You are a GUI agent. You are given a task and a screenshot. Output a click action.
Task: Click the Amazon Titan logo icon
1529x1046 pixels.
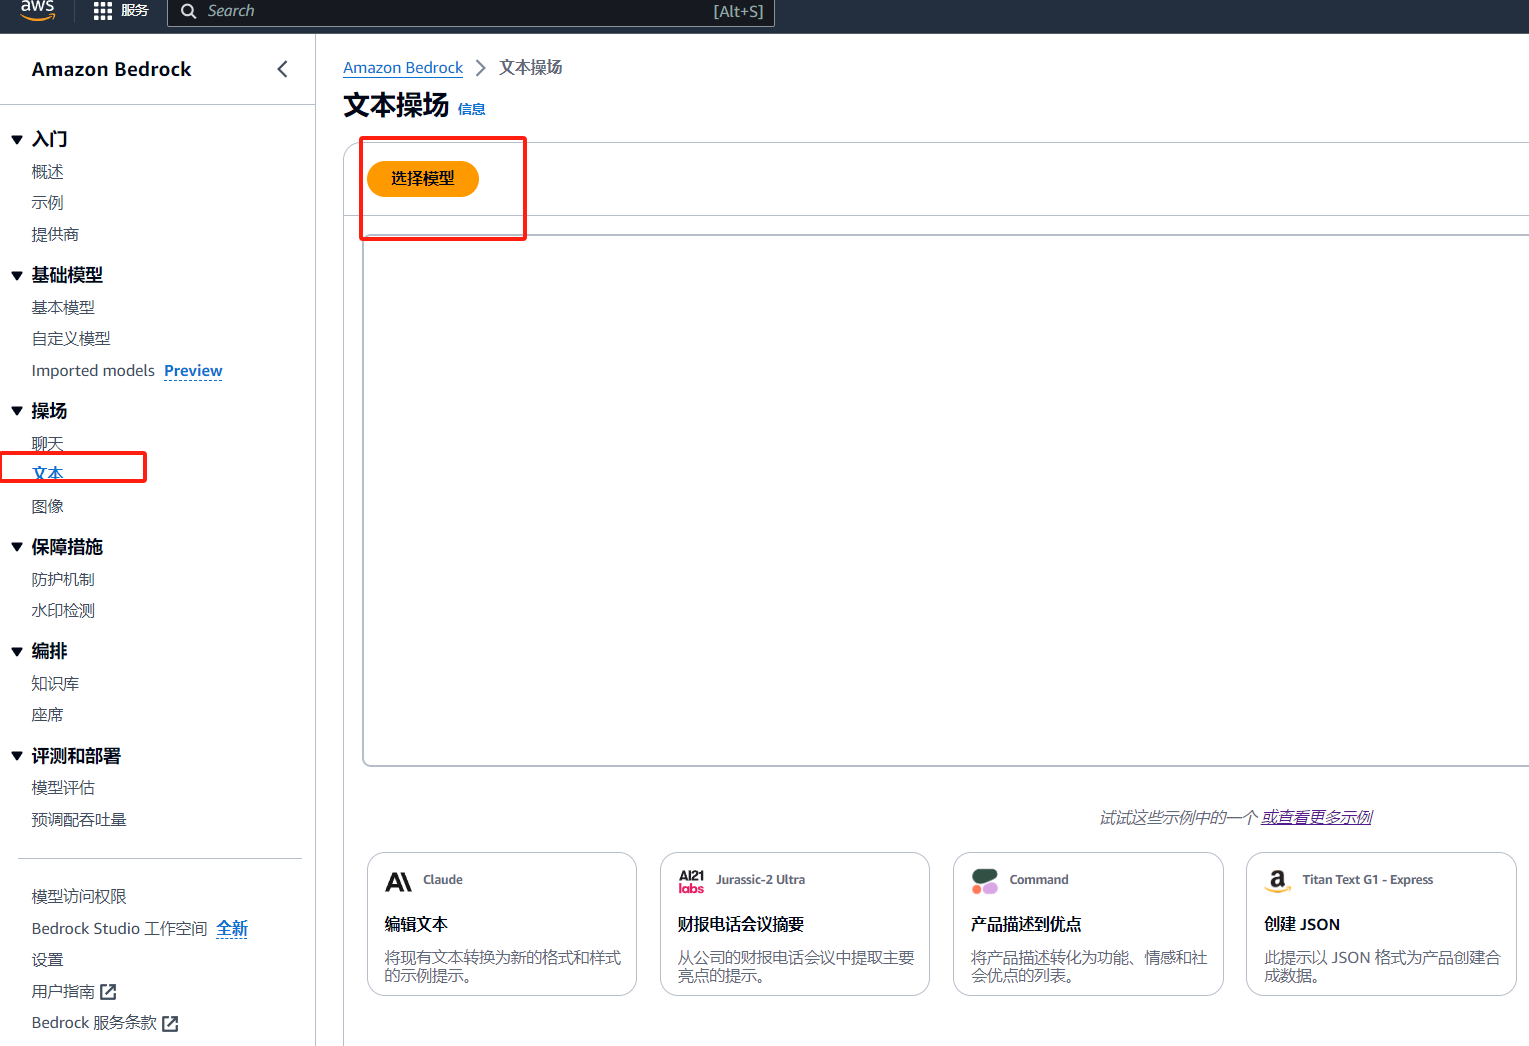1278,881
